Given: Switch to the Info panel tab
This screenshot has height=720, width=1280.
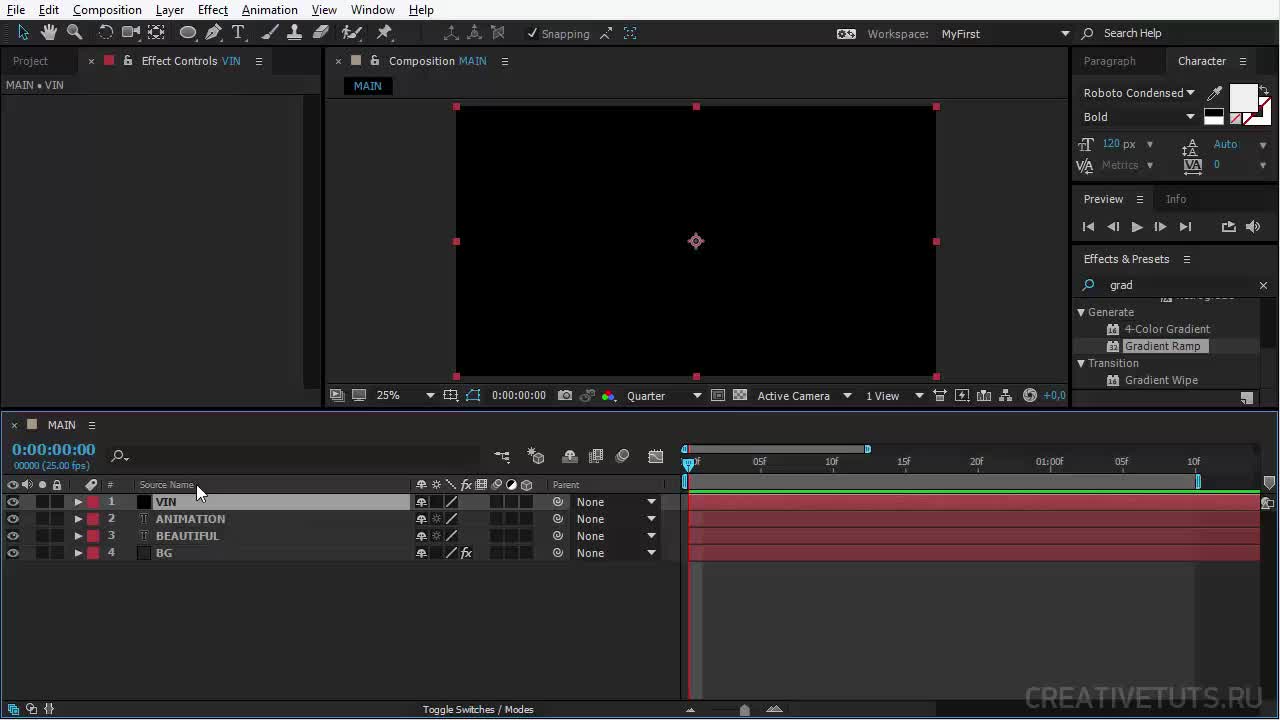Looking at the screenshot, I should point(1175,199).
